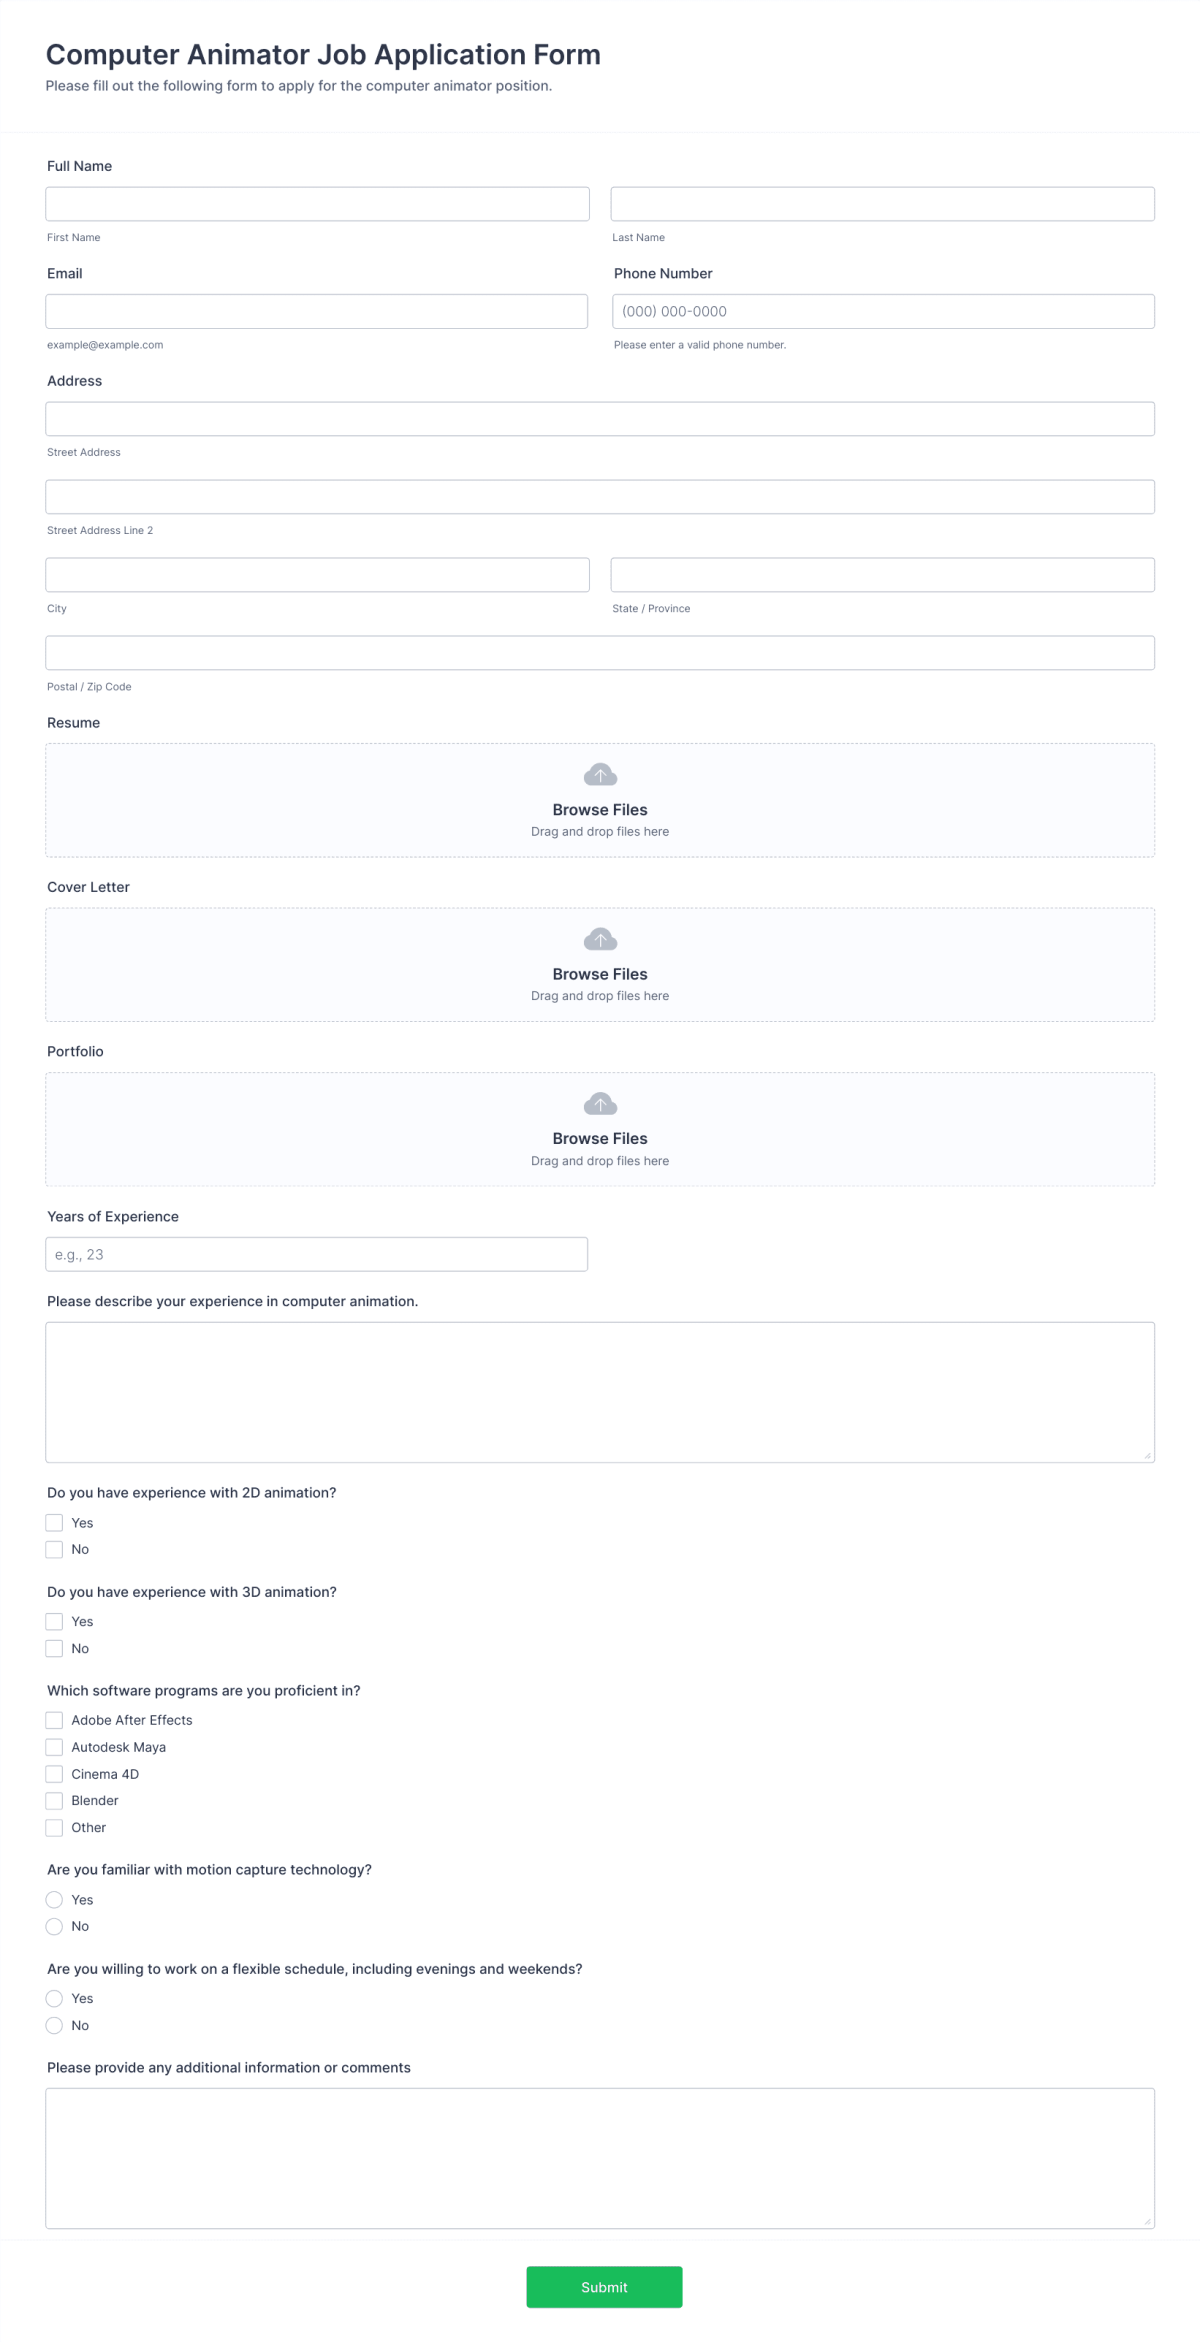Click the Phone Number input field
Screen dimensions: 1200x2342
click(883, 311)
